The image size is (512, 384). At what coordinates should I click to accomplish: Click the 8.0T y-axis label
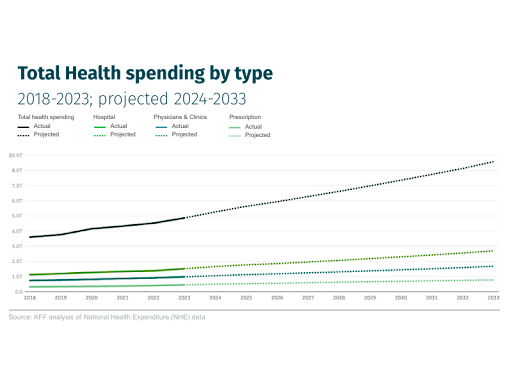coord(17,170)
